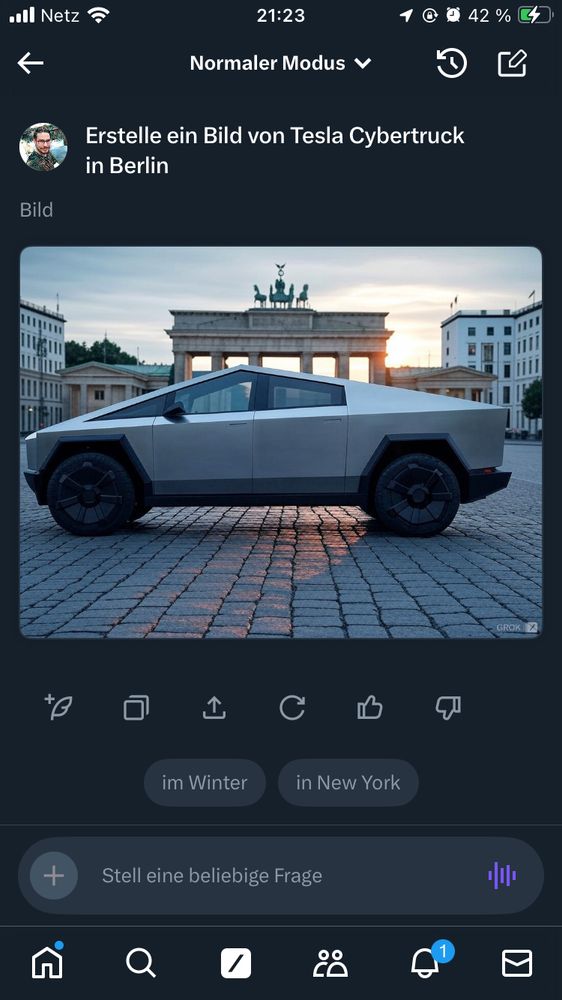
Task: Like the response with thumbs up
Action: (x=370, y=707)
